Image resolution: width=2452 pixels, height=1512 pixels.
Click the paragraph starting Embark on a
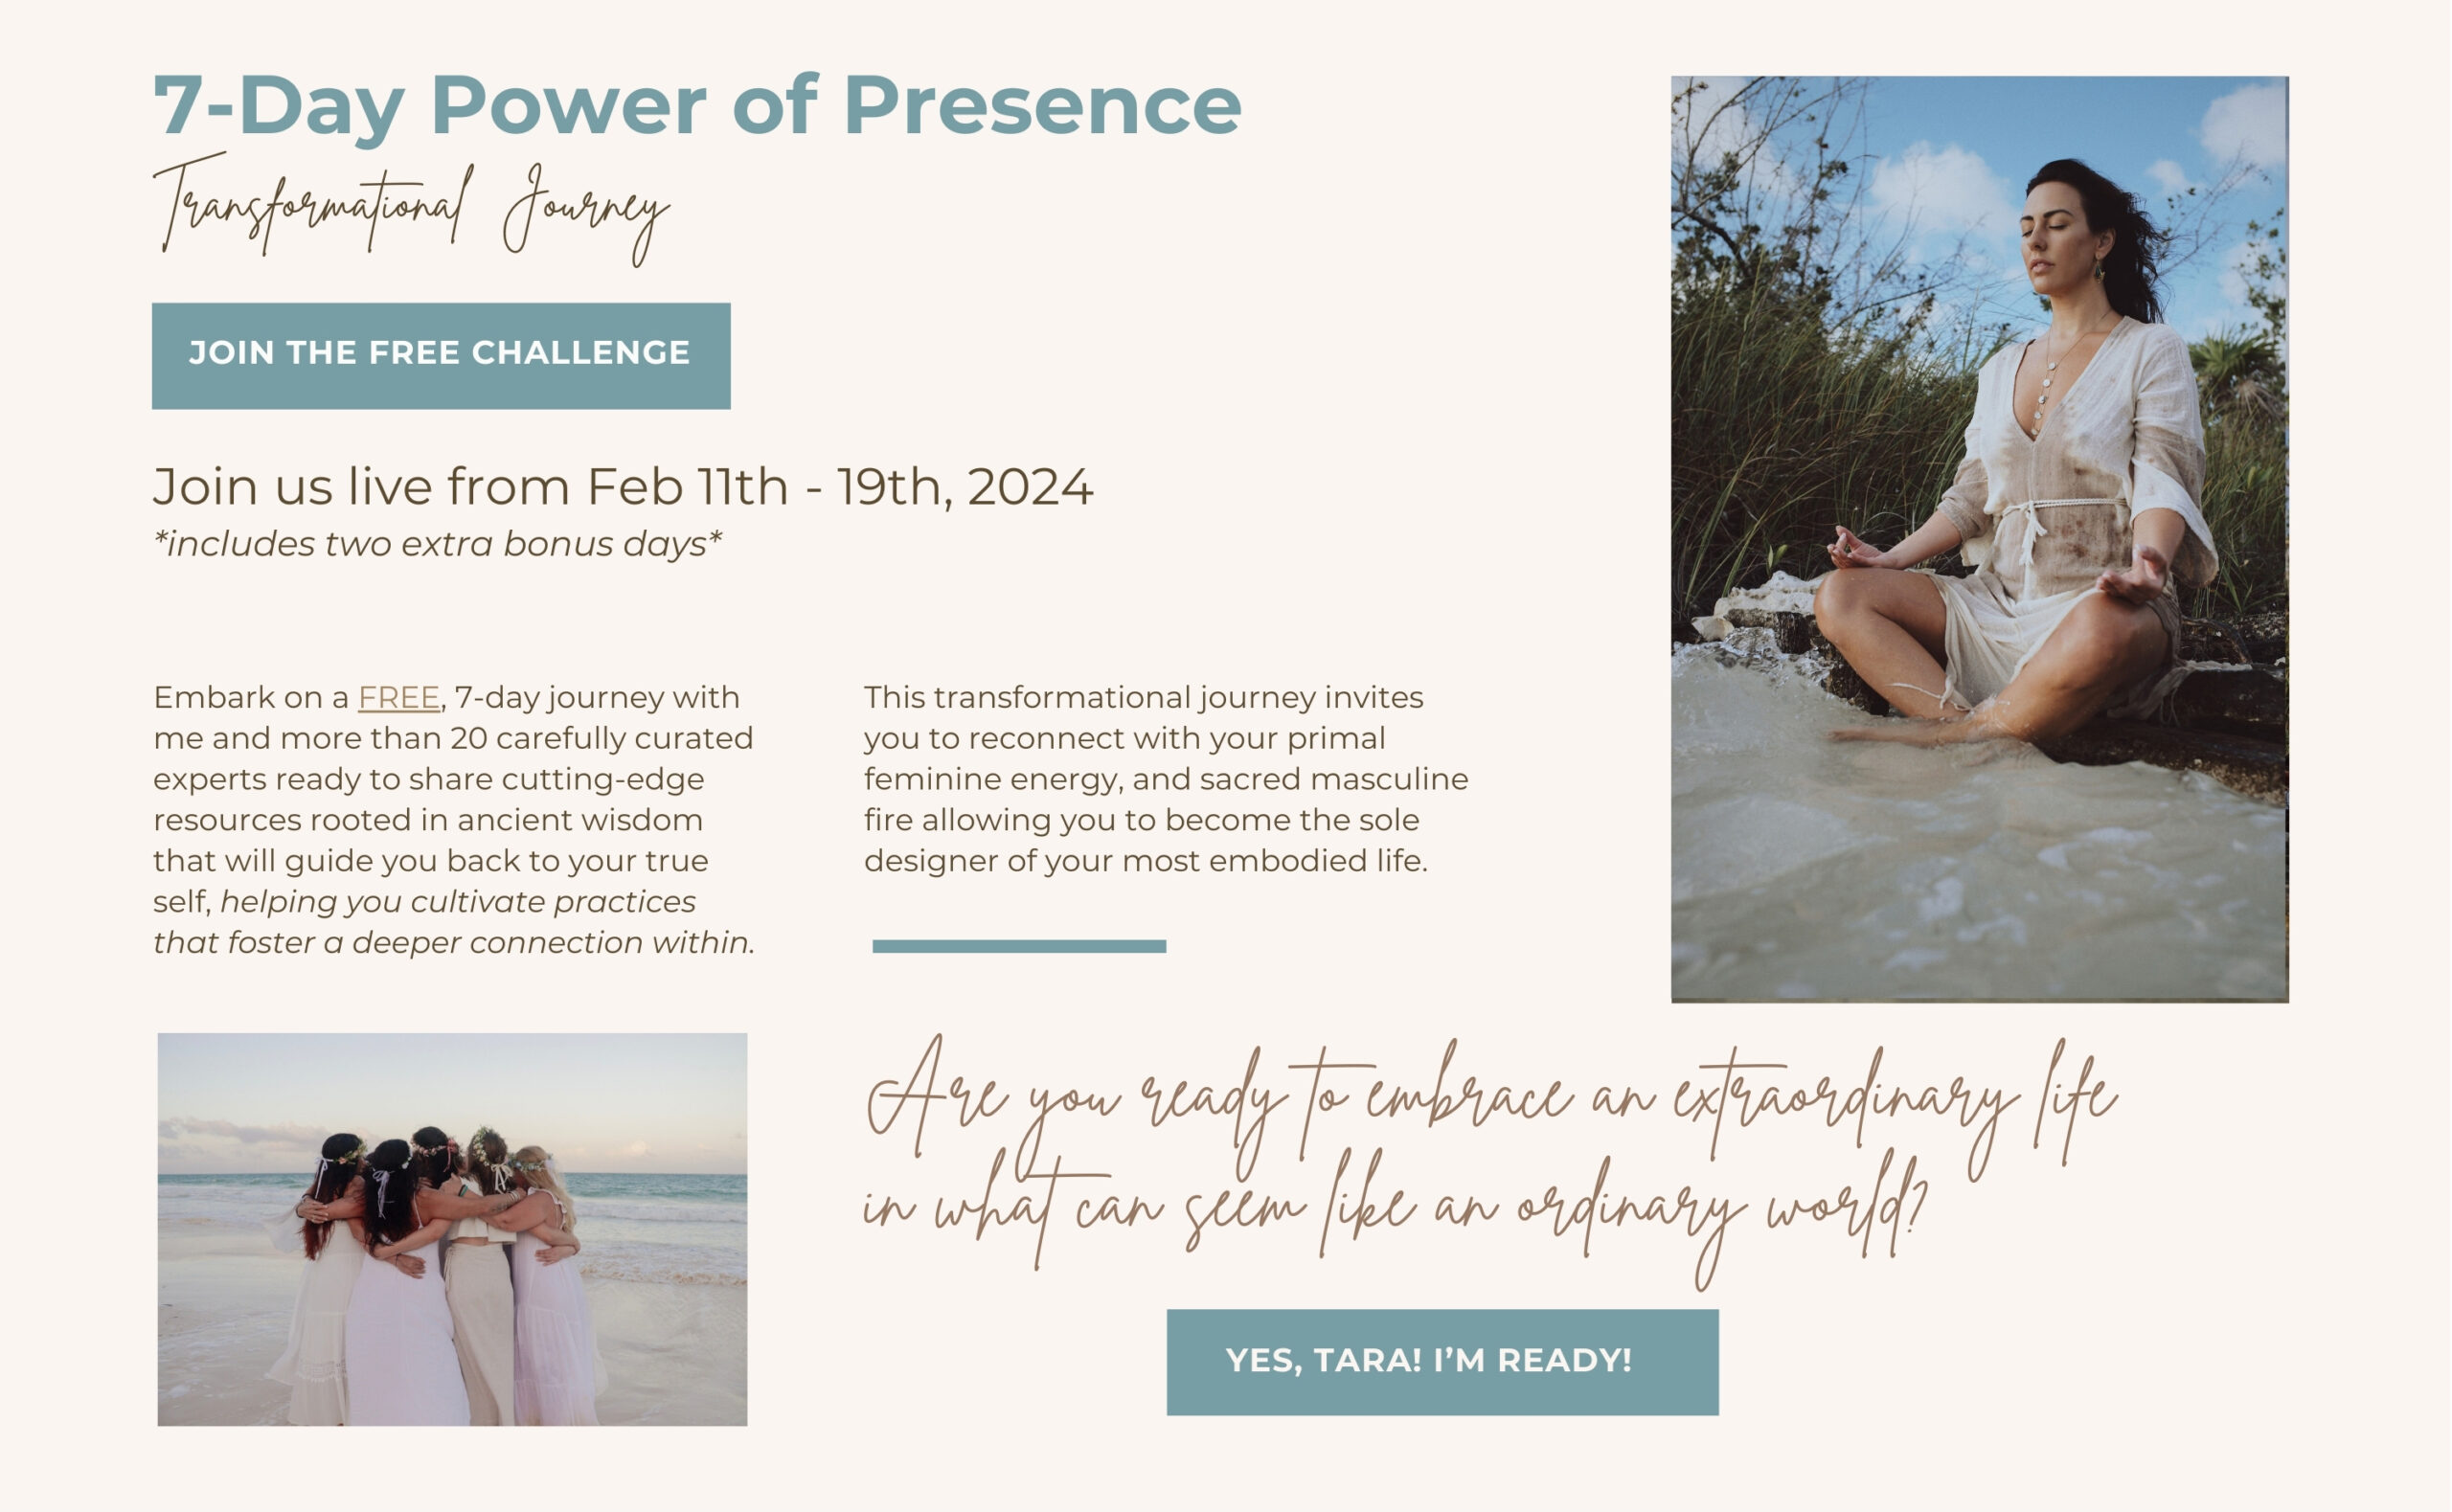click(x=454, y=820)
